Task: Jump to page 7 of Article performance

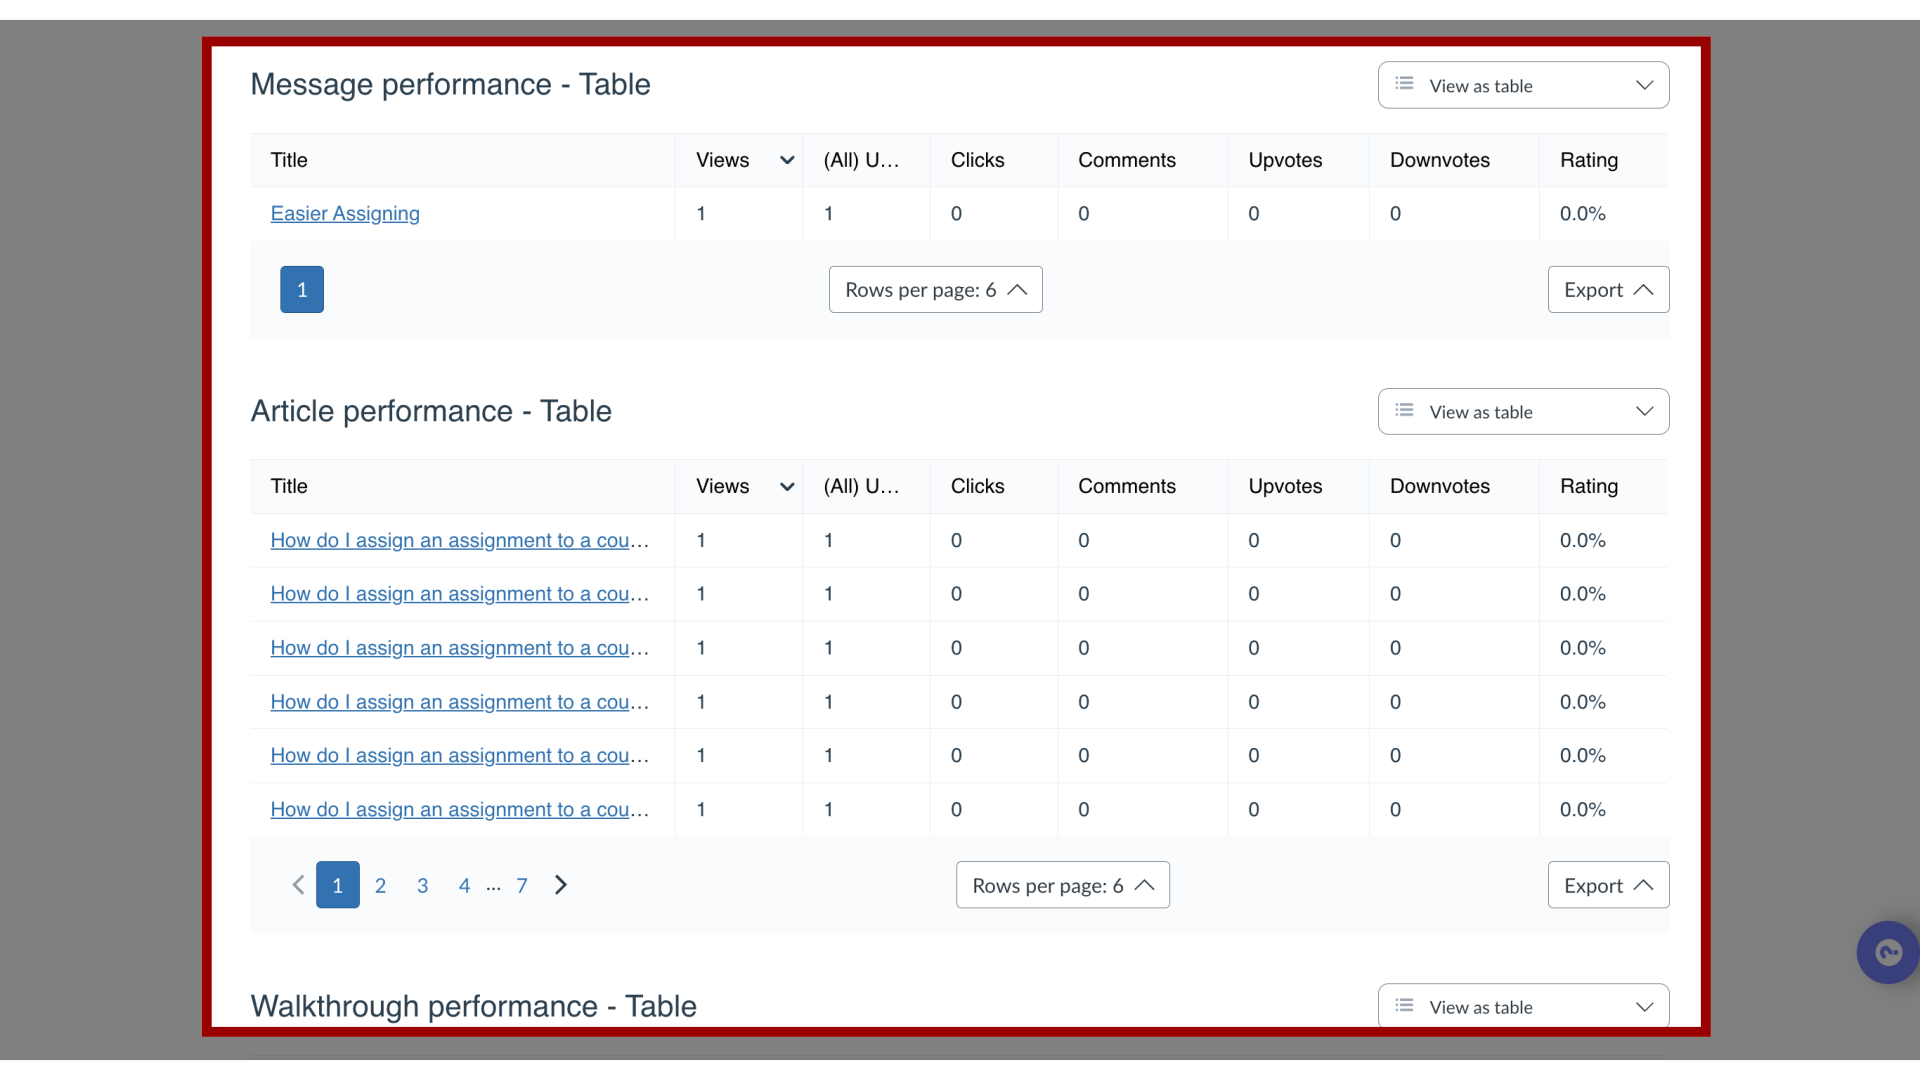Action: coord(522,886)
